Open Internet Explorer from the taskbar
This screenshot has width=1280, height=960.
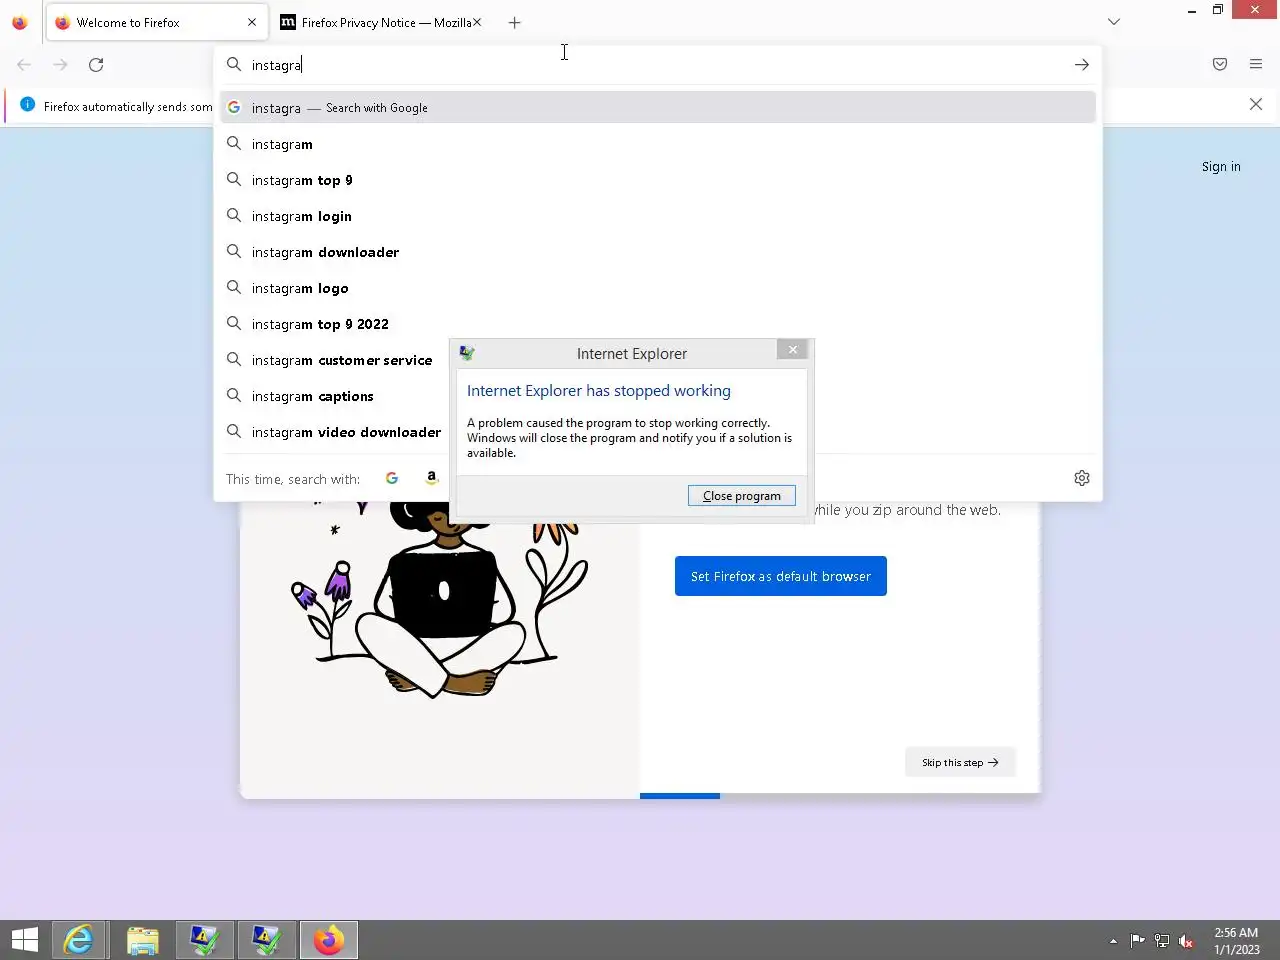point(78,940)
